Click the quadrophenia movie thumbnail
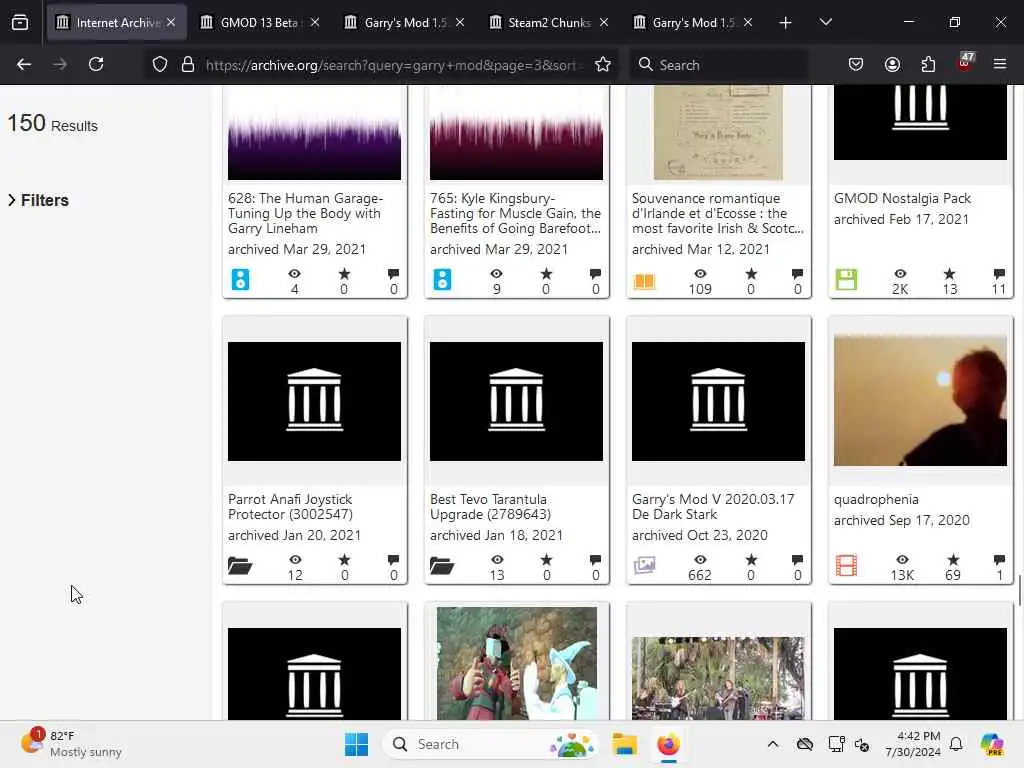 coord(920,400)
